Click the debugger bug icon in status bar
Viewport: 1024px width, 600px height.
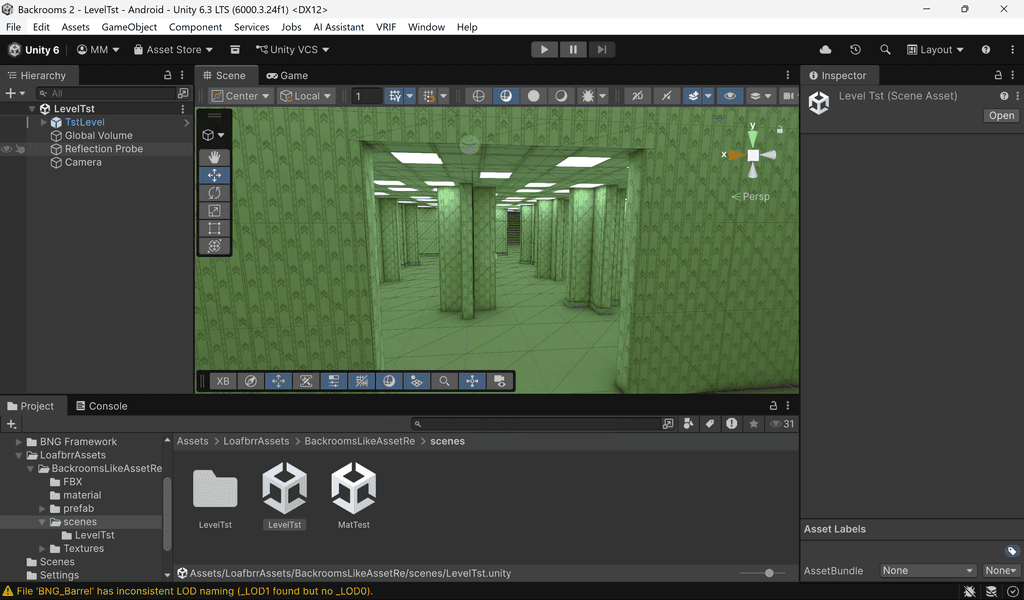coord(969,592)
